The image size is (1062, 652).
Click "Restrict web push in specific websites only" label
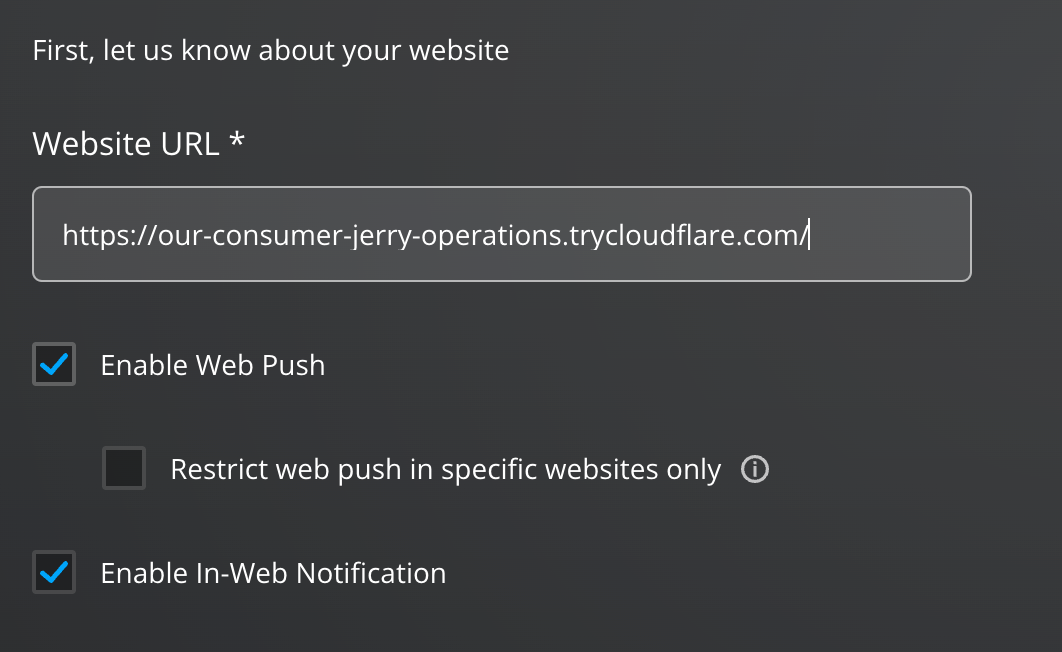[445, 469]
